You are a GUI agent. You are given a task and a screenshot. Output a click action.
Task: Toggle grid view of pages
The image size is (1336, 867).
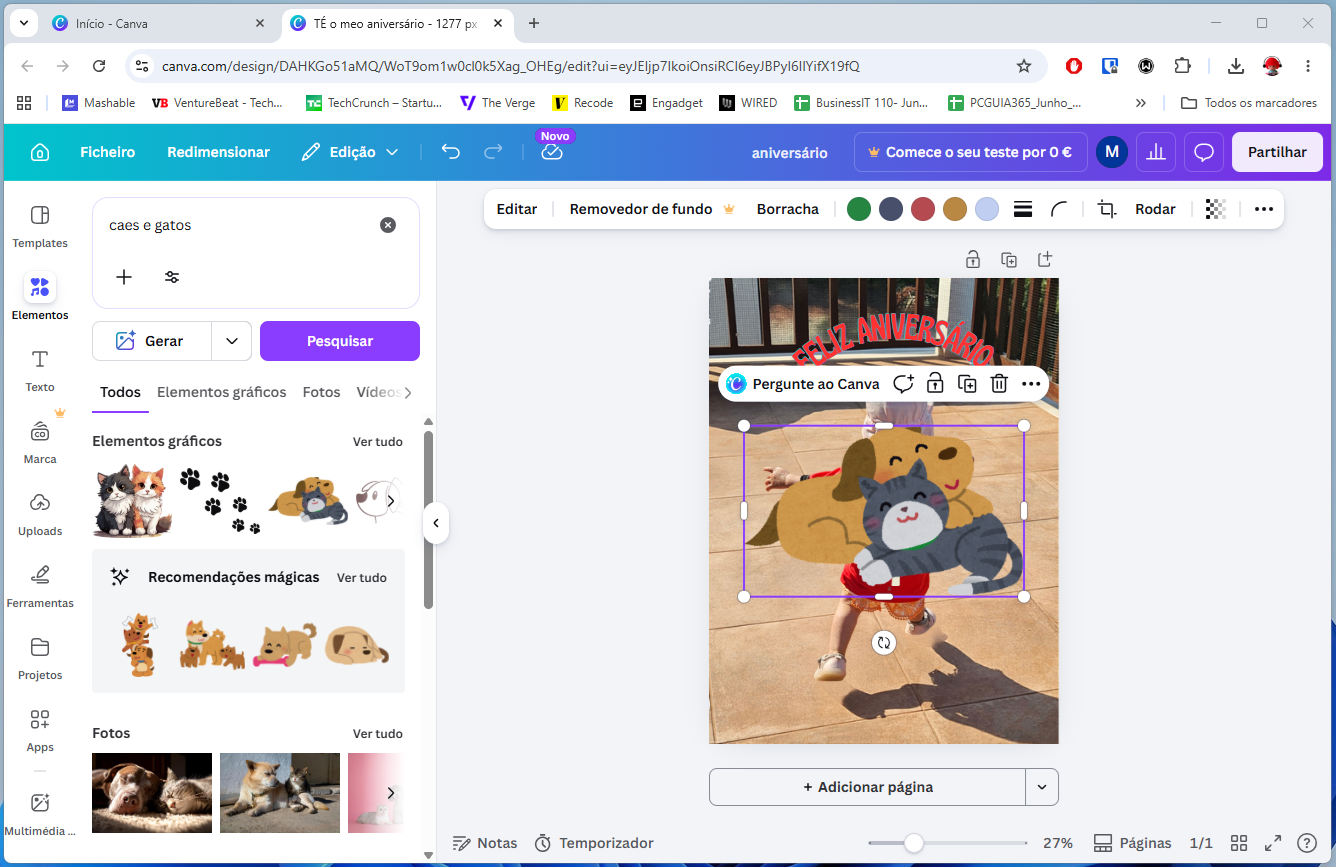[x=1239, y=843]
